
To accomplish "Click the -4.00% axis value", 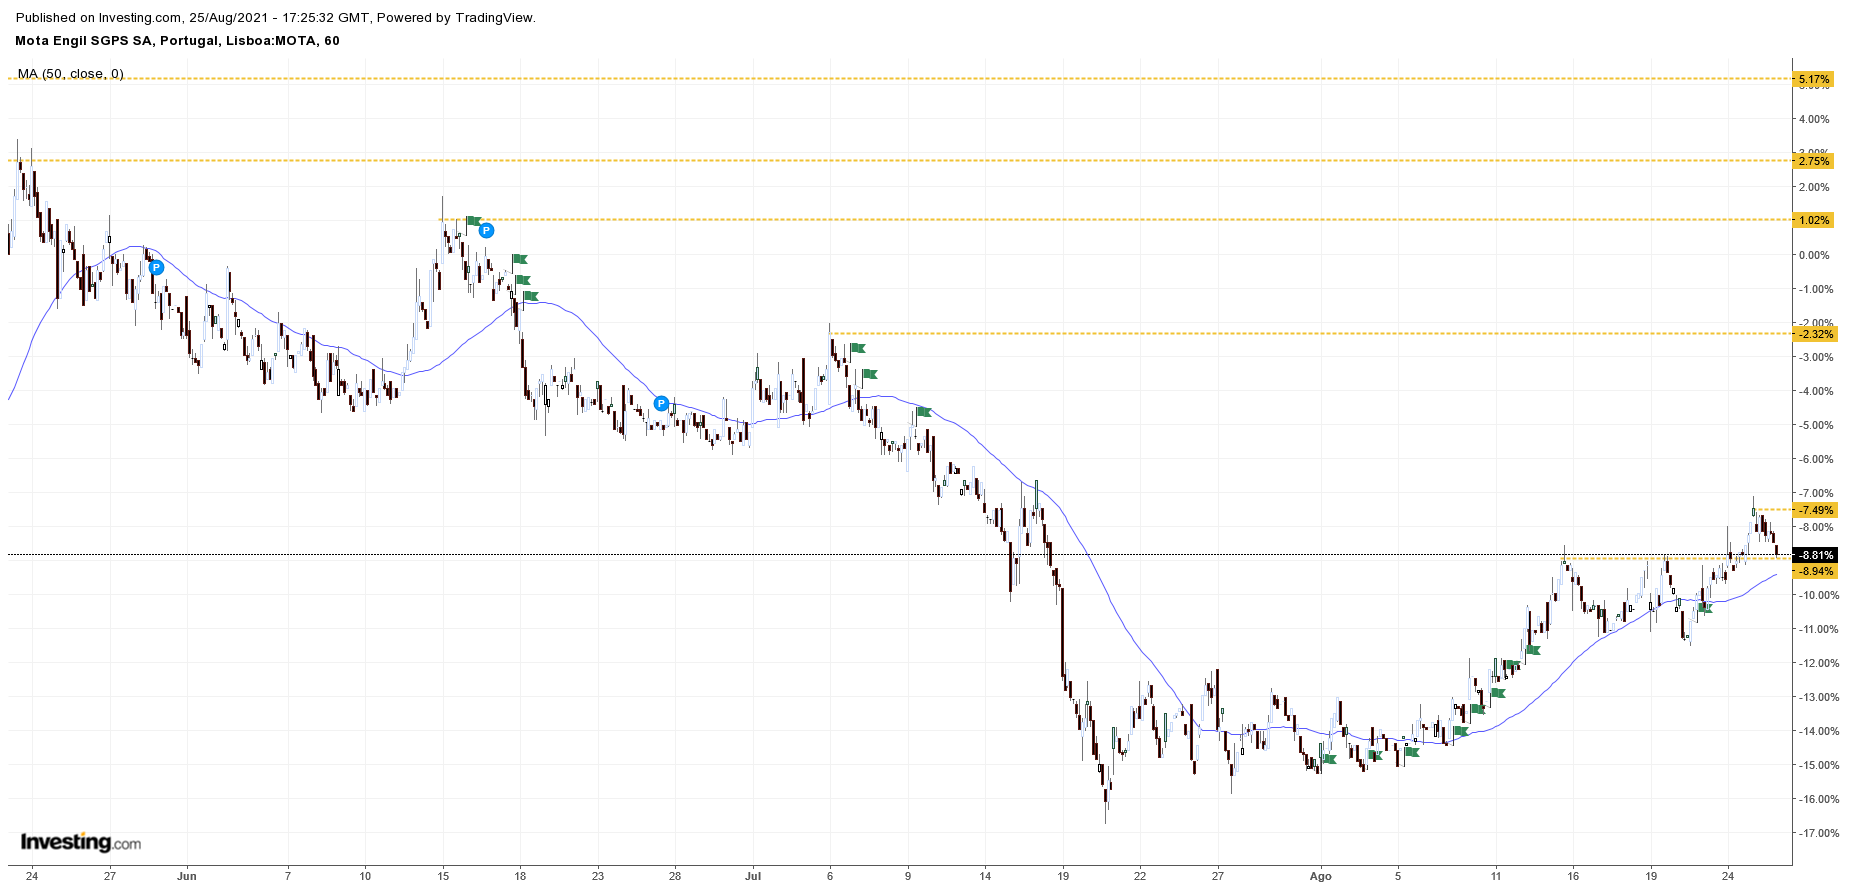I will point(1814,391).
